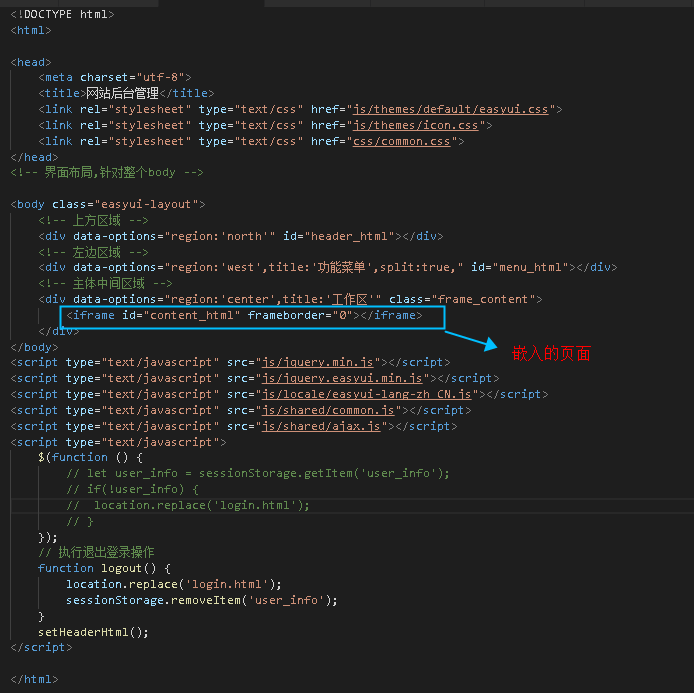
Task: Click the setHeaderHtml(); call
Action: click(93, 632)
